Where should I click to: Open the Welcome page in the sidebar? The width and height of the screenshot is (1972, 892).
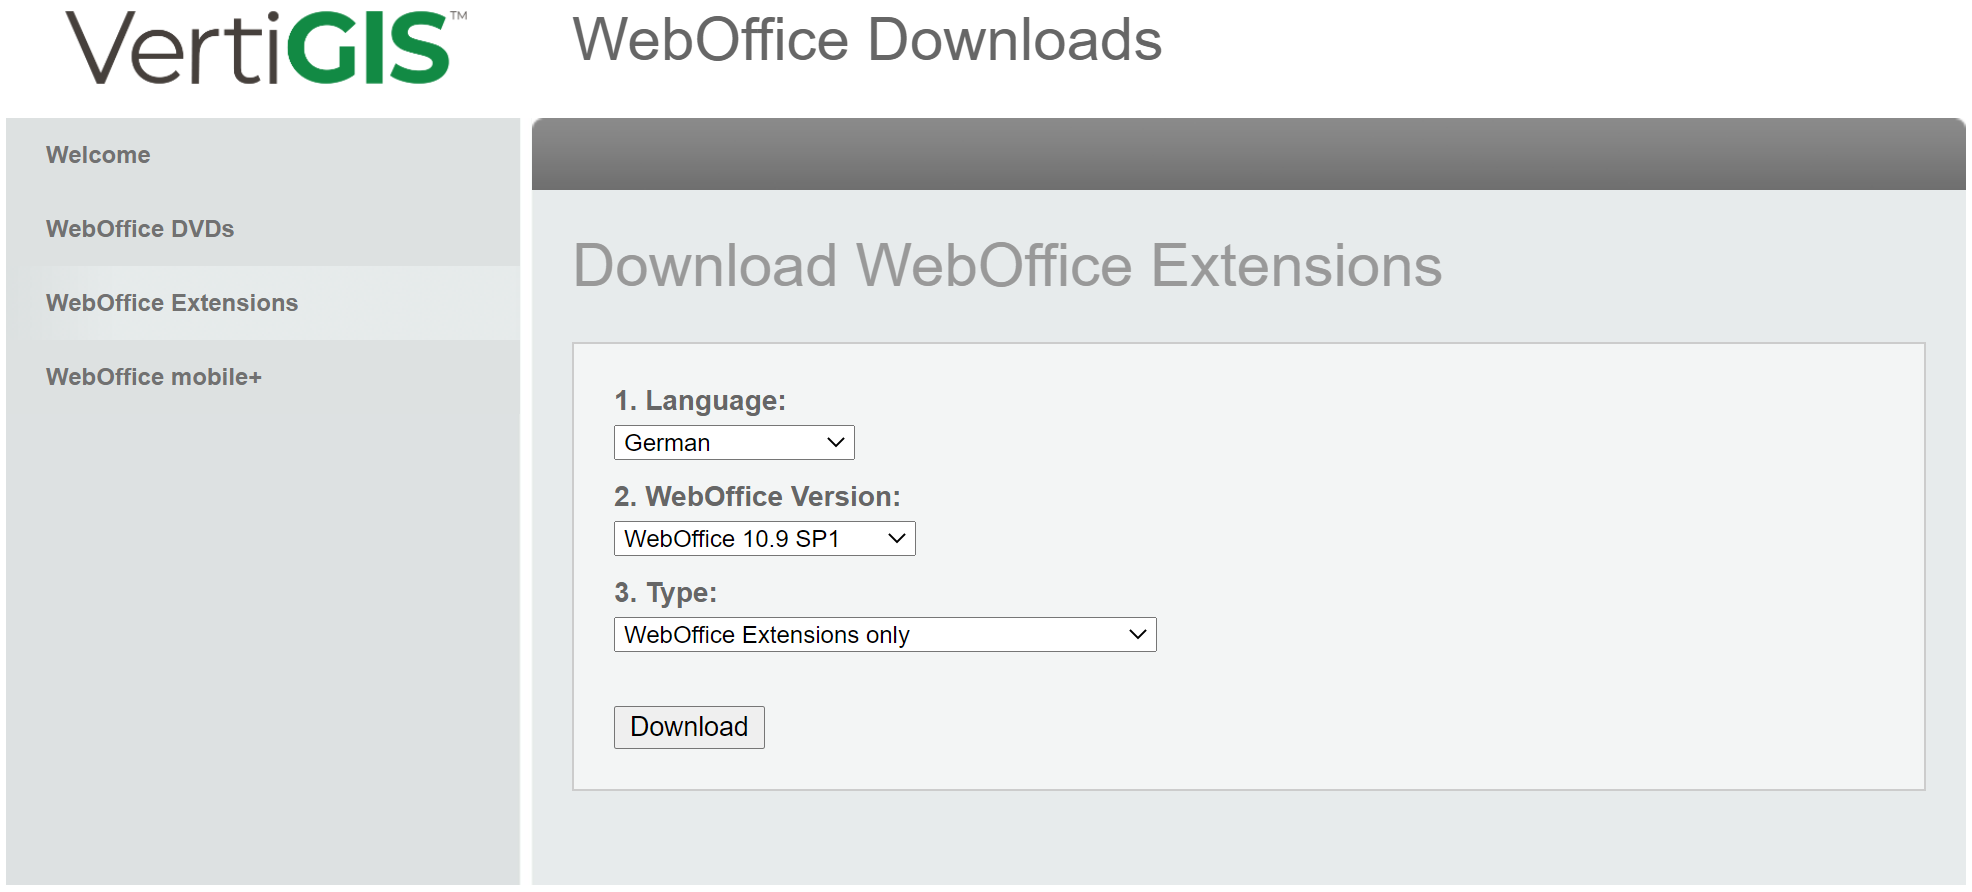tap(97, 154)
